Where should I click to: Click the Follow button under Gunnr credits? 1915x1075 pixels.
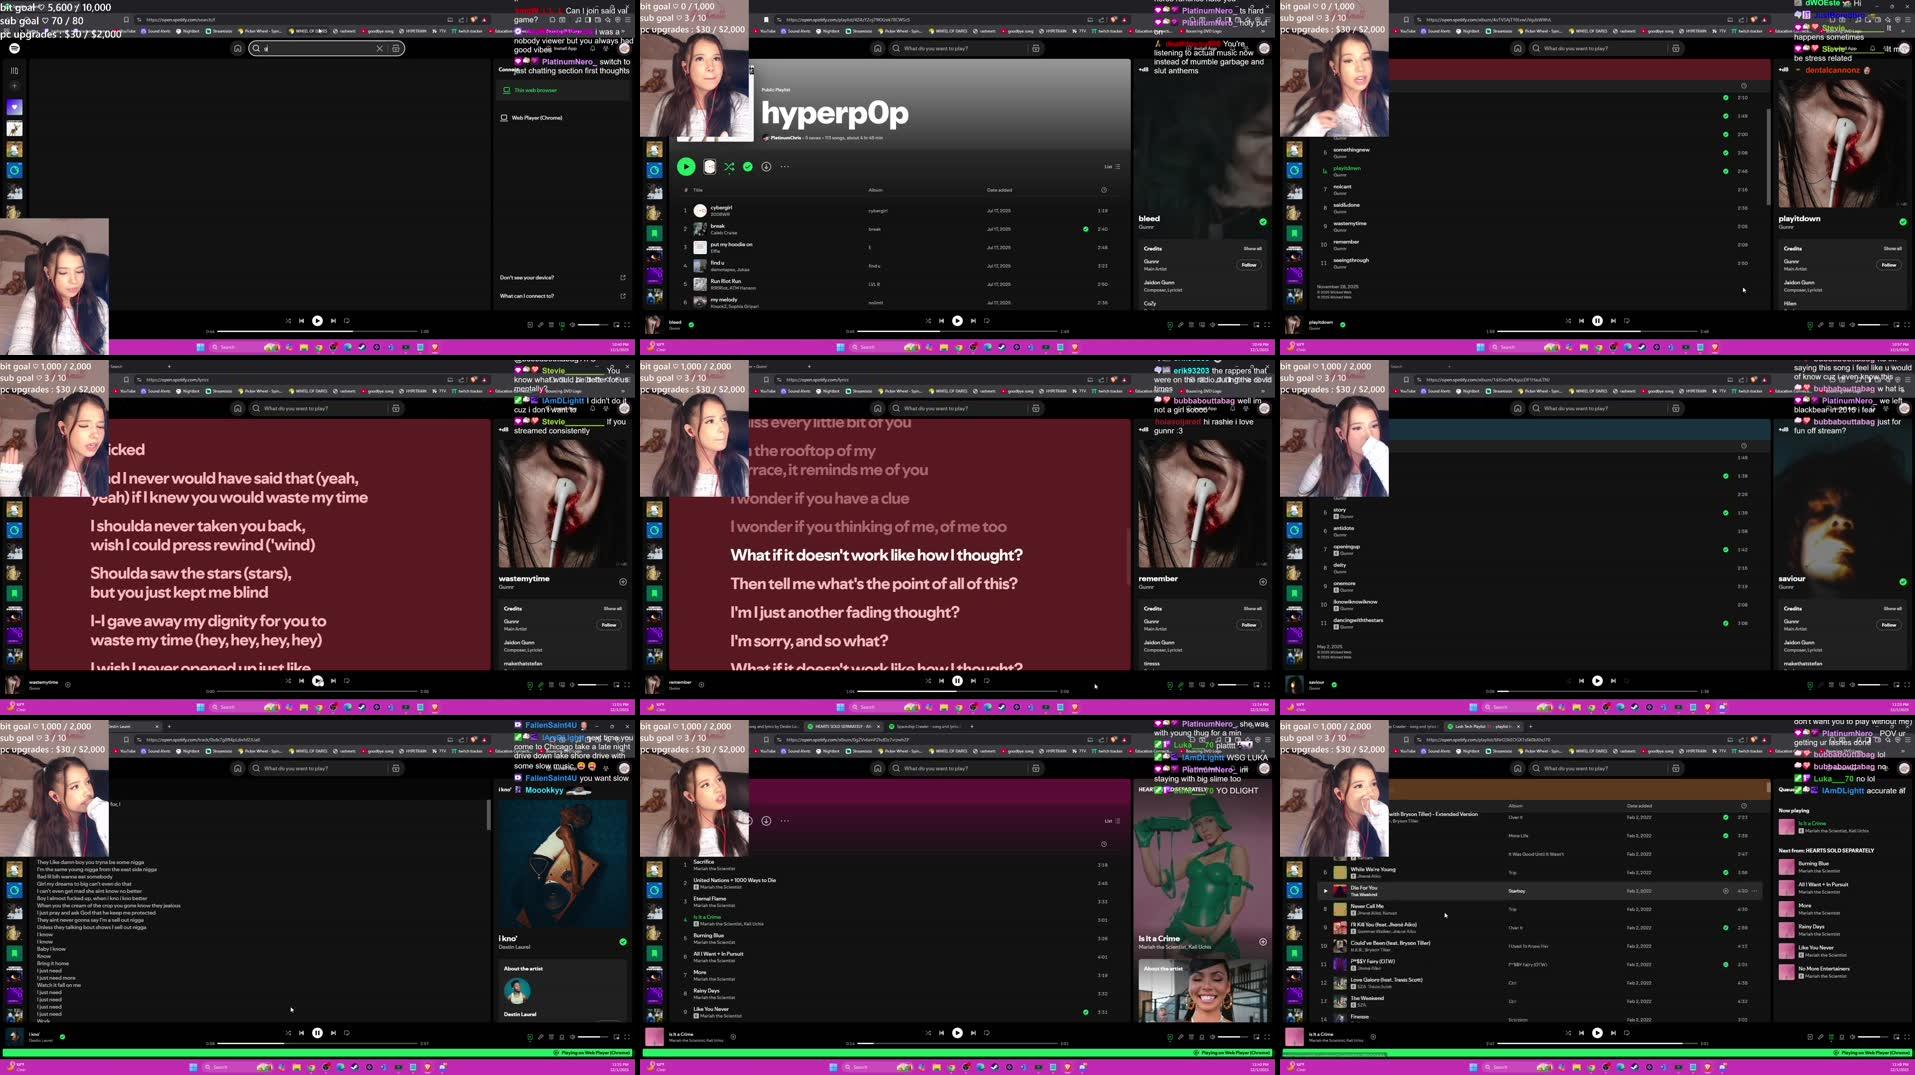click(1249, 265)
